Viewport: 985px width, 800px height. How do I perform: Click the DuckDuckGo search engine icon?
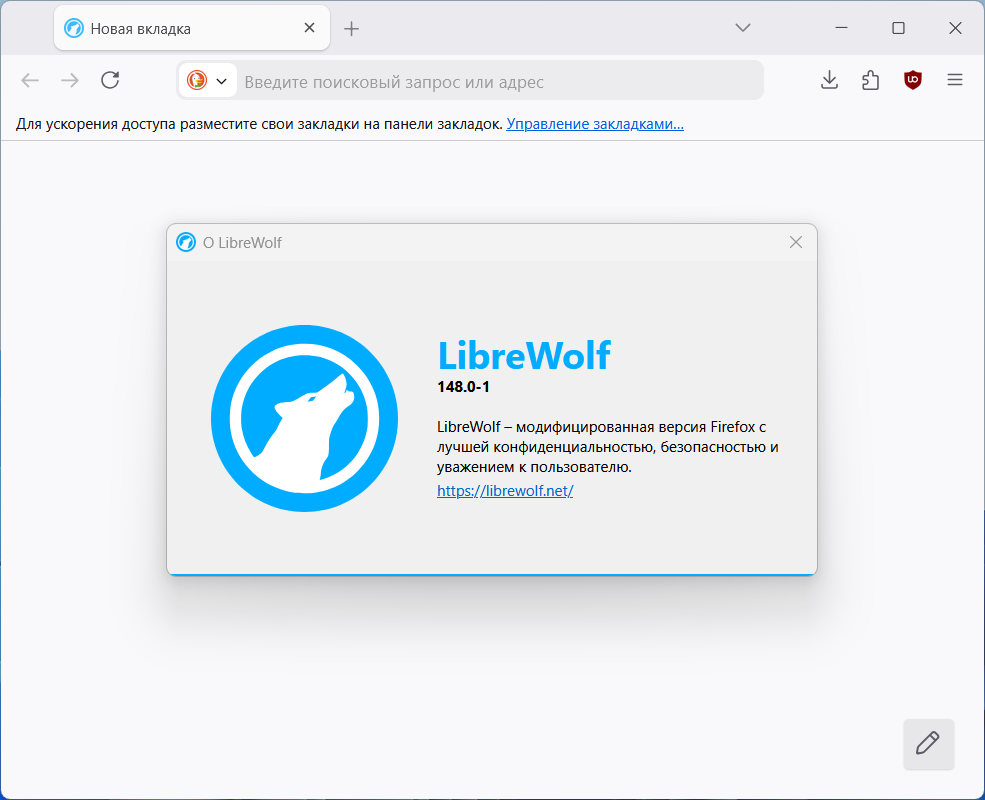pos(197,80)
